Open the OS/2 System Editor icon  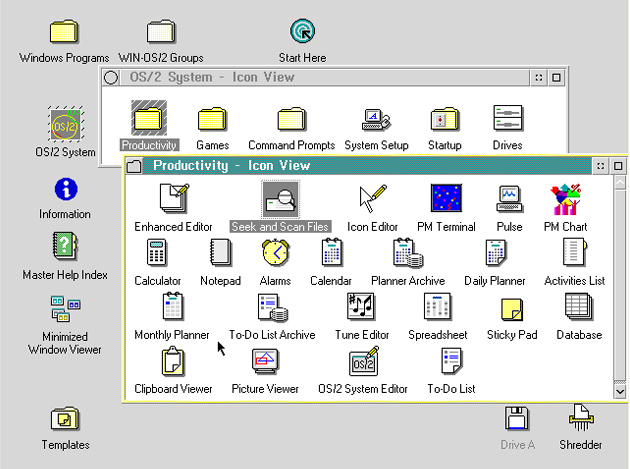click(364, 361)
